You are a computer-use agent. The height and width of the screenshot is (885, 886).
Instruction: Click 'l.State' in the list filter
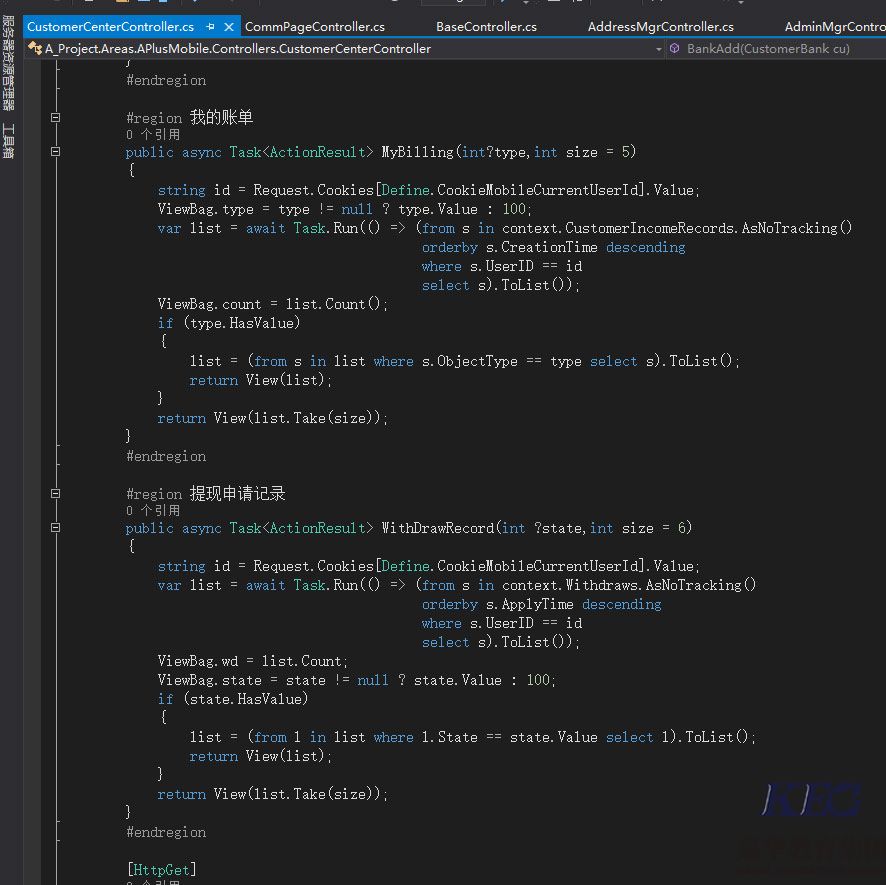[449, 737]
